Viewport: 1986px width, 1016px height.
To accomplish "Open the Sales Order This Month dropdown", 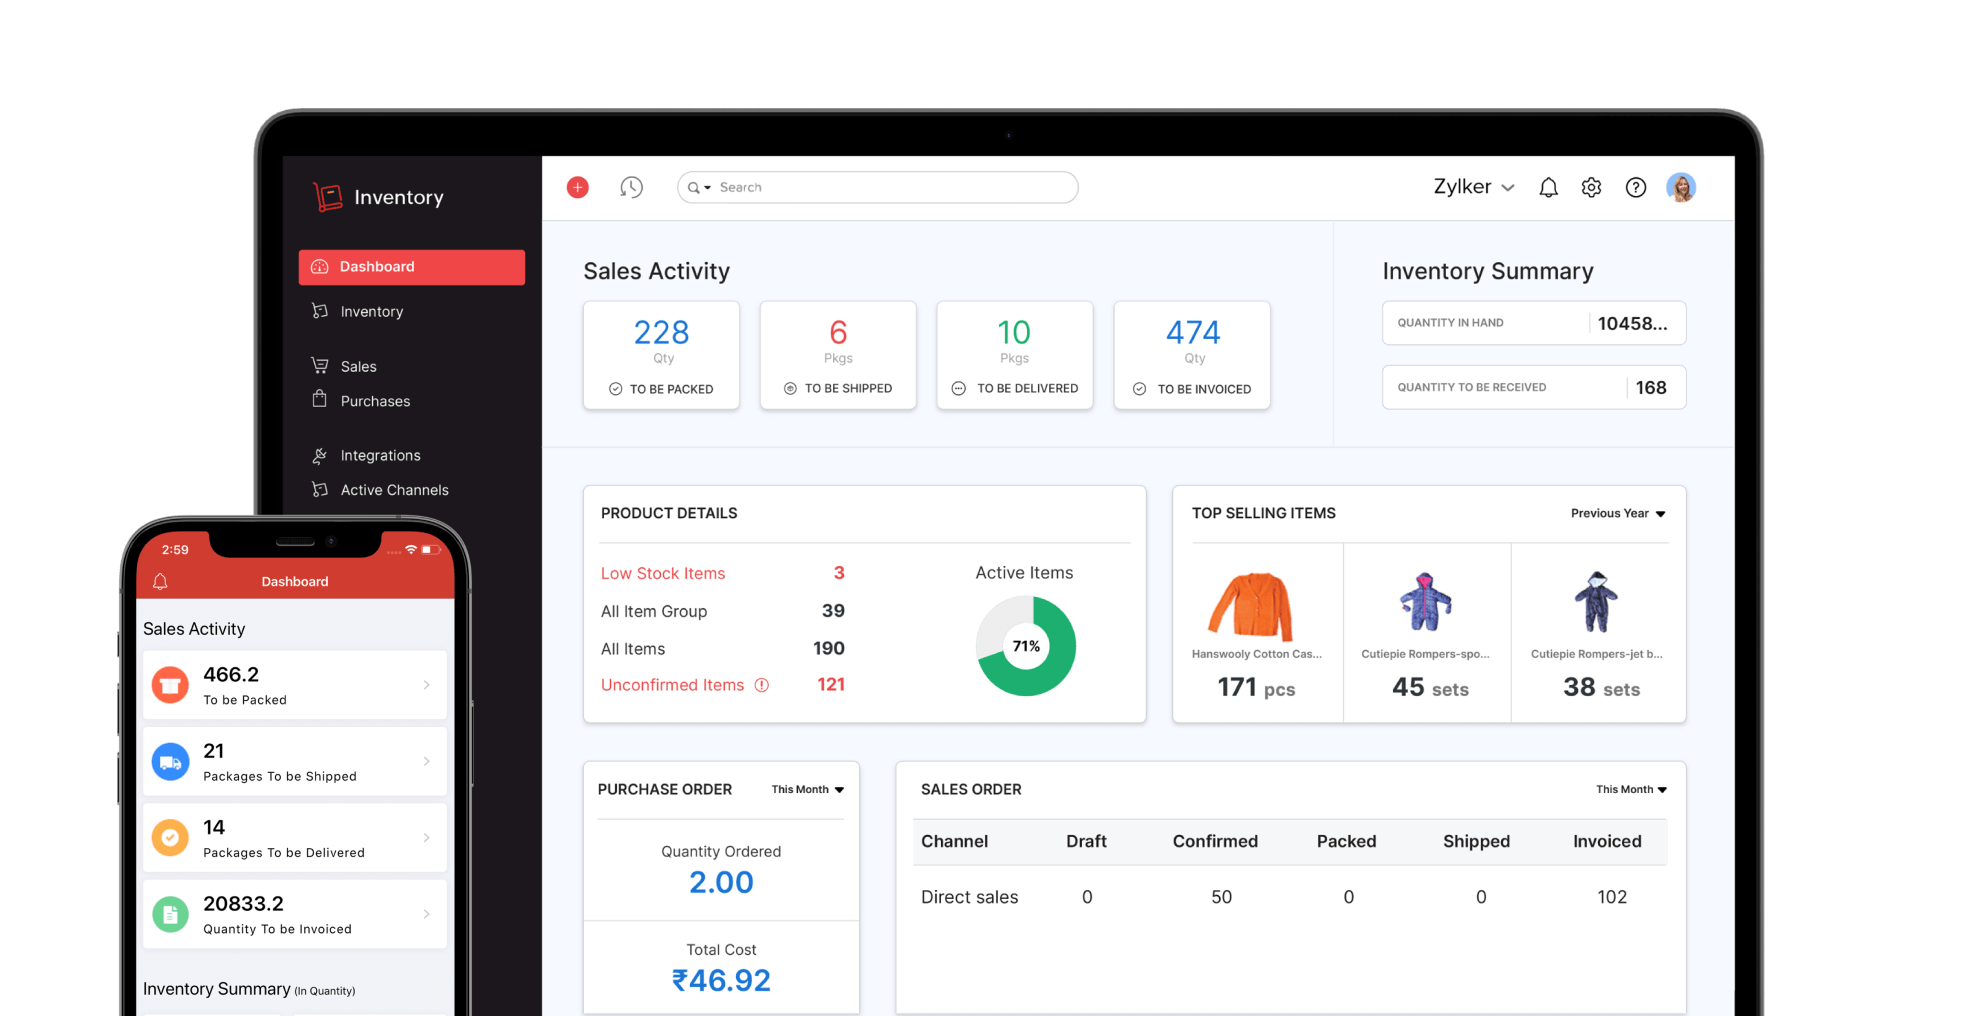I will [x=1631, y=789].
